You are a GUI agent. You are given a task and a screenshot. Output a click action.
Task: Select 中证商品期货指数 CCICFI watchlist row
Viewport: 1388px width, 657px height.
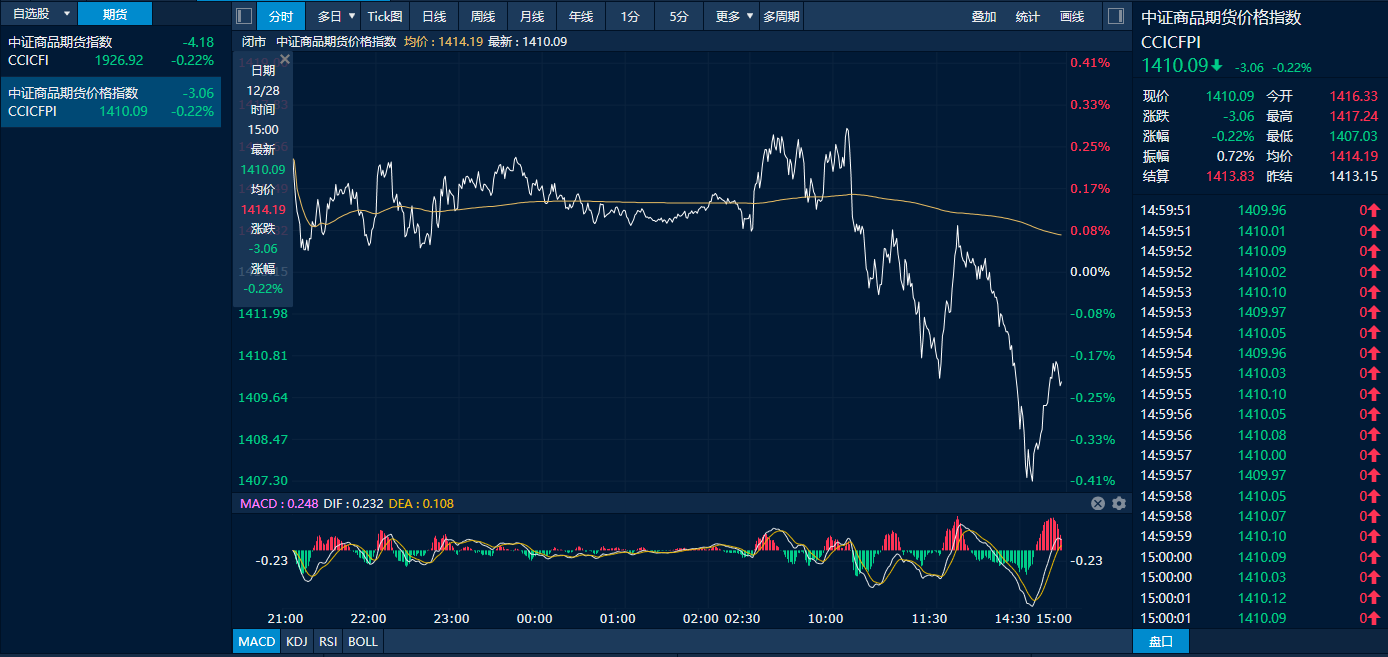111,51
